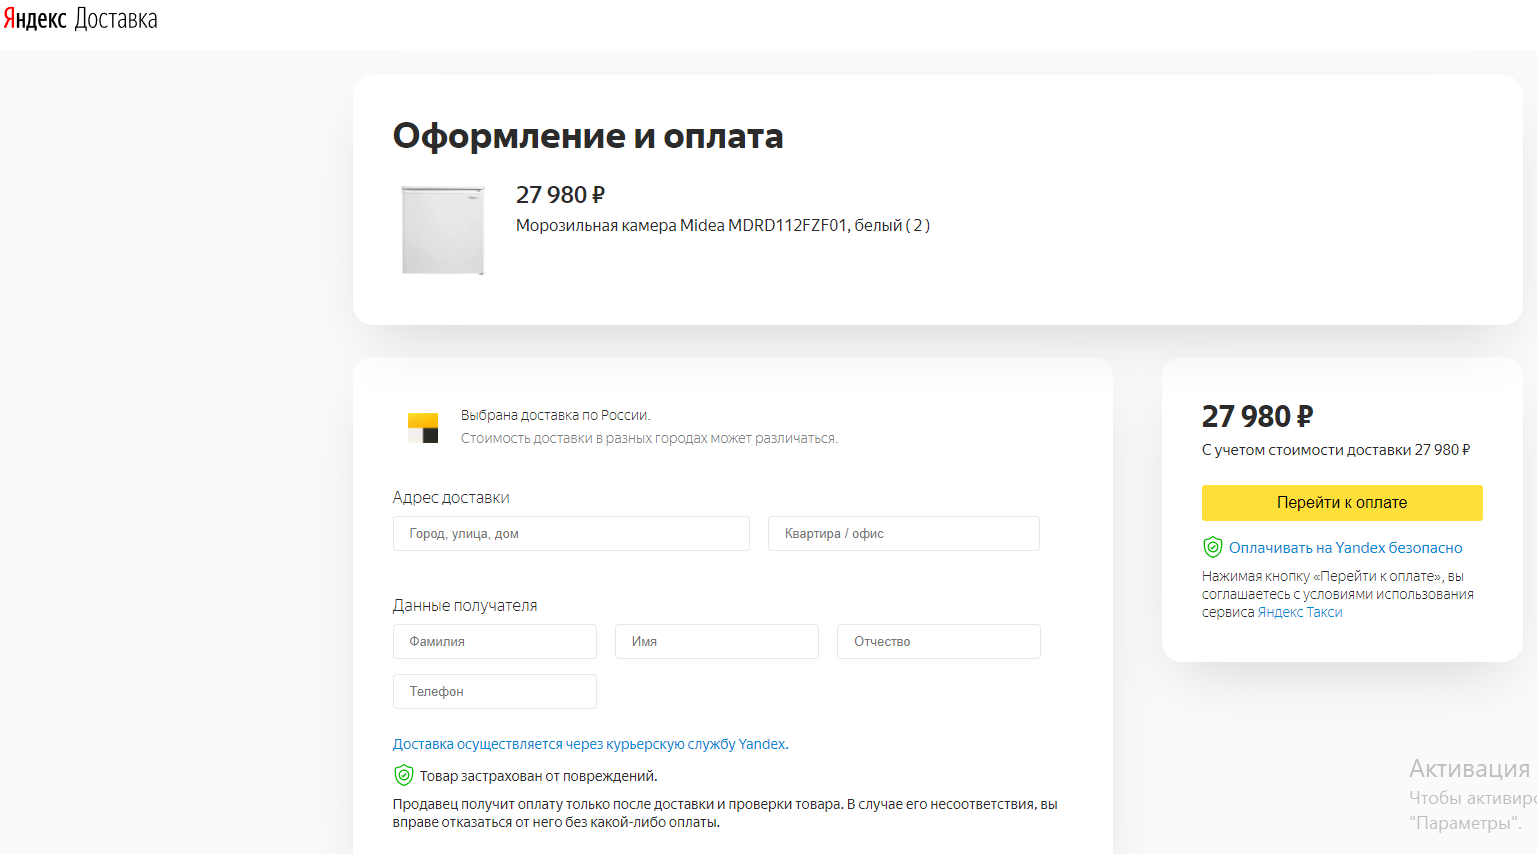Click the text 'Выбрана доставка по России.'
1537x854 pixels.
click(556, 415)
